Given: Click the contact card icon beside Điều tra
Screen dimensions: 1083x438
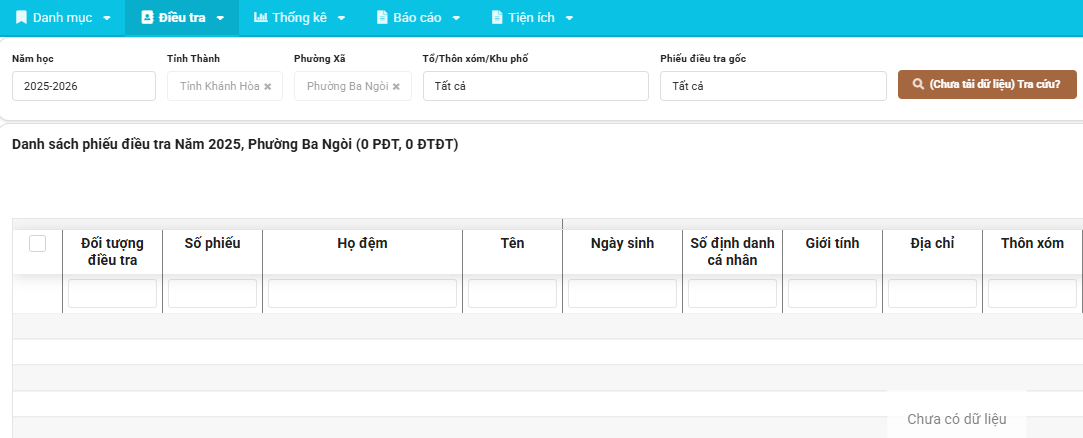Looking at the screenshot, I should [x=146, y=18].
